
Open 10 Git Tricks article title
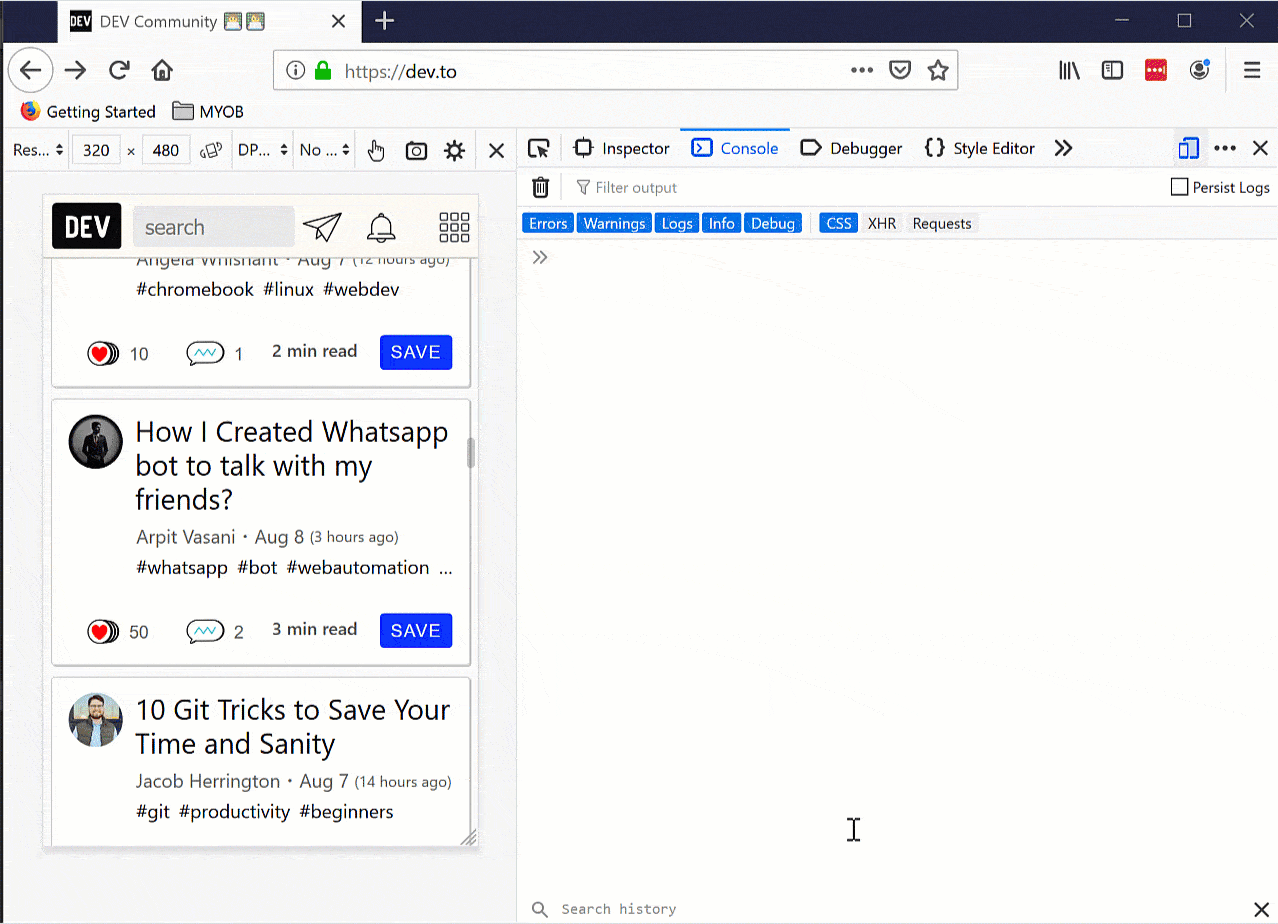pyautogui.click(x=293, y=727)
